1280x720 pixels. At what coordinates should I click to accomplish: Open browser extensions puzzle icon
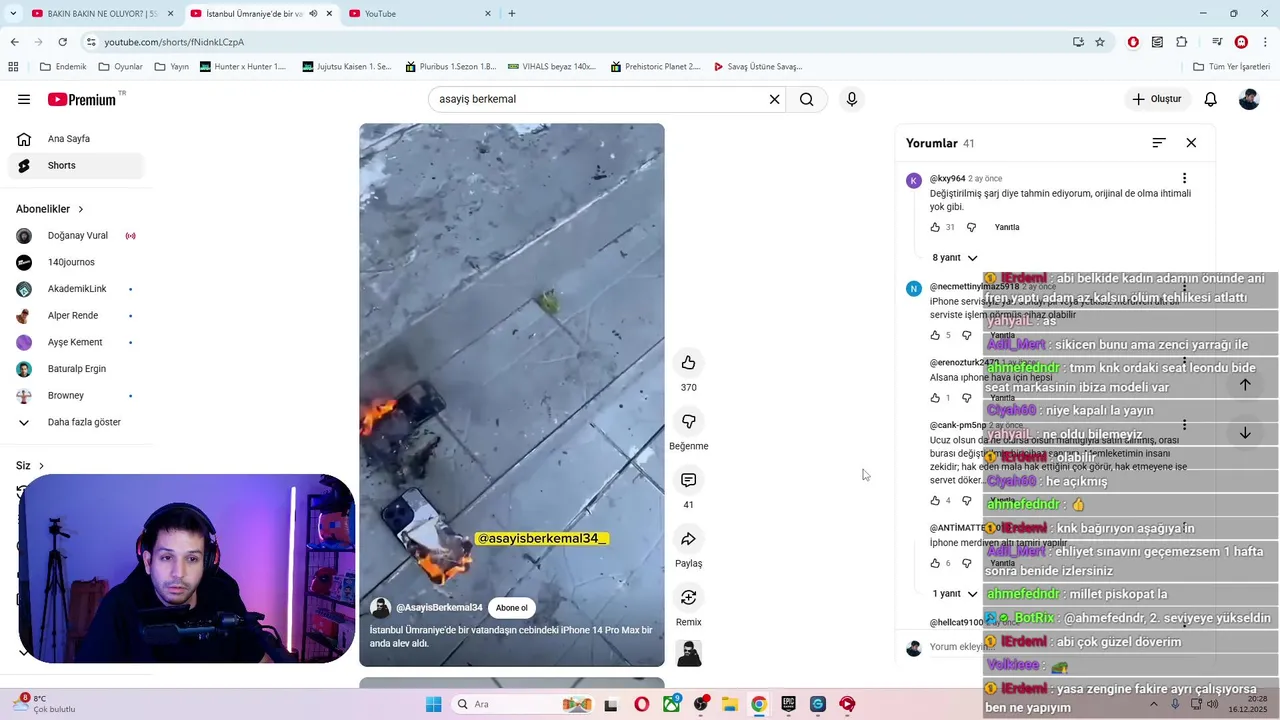1182,42
